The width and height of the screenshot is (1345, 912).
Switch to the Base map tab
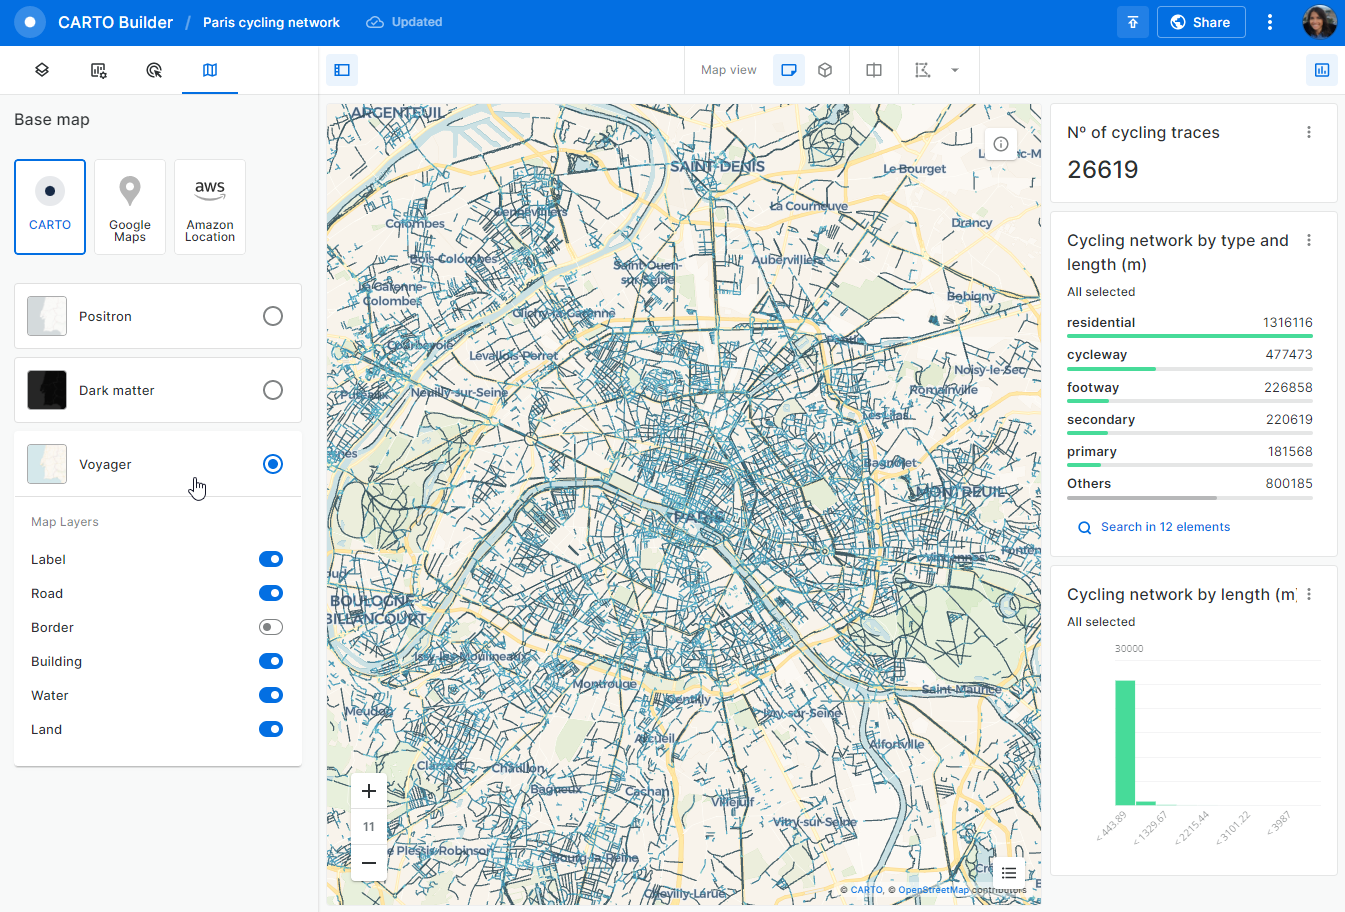[x=210, y=70]
